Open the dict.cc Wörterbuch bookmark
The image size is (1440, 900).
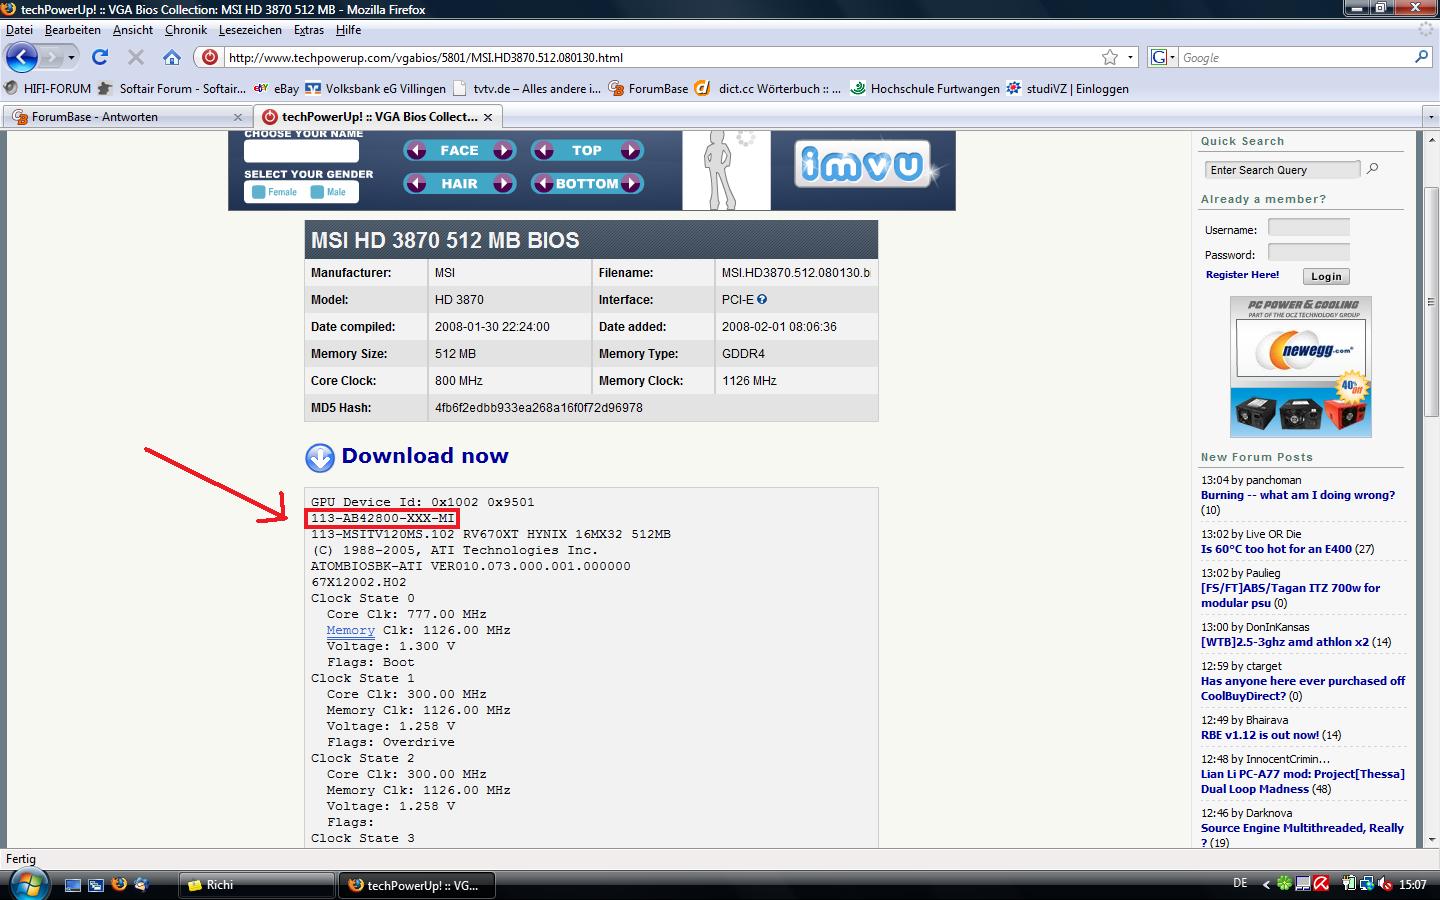(x=769, y=88)
